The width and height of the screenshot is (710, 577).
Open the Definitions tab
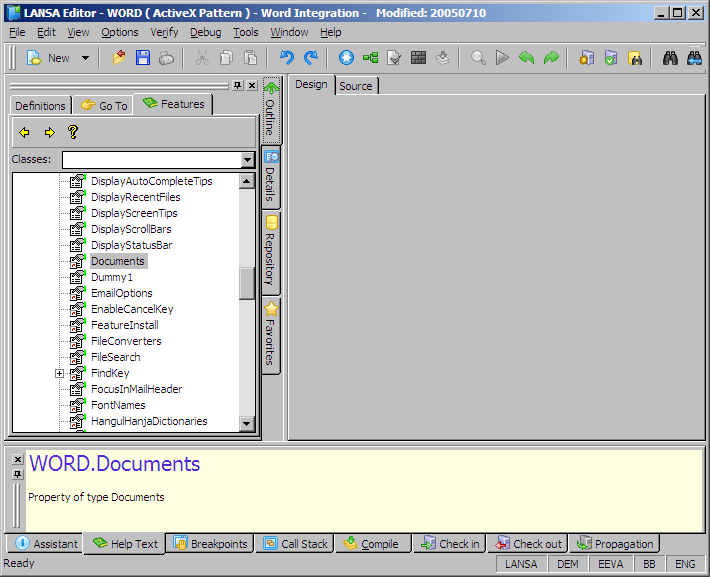tap(40, 105)
